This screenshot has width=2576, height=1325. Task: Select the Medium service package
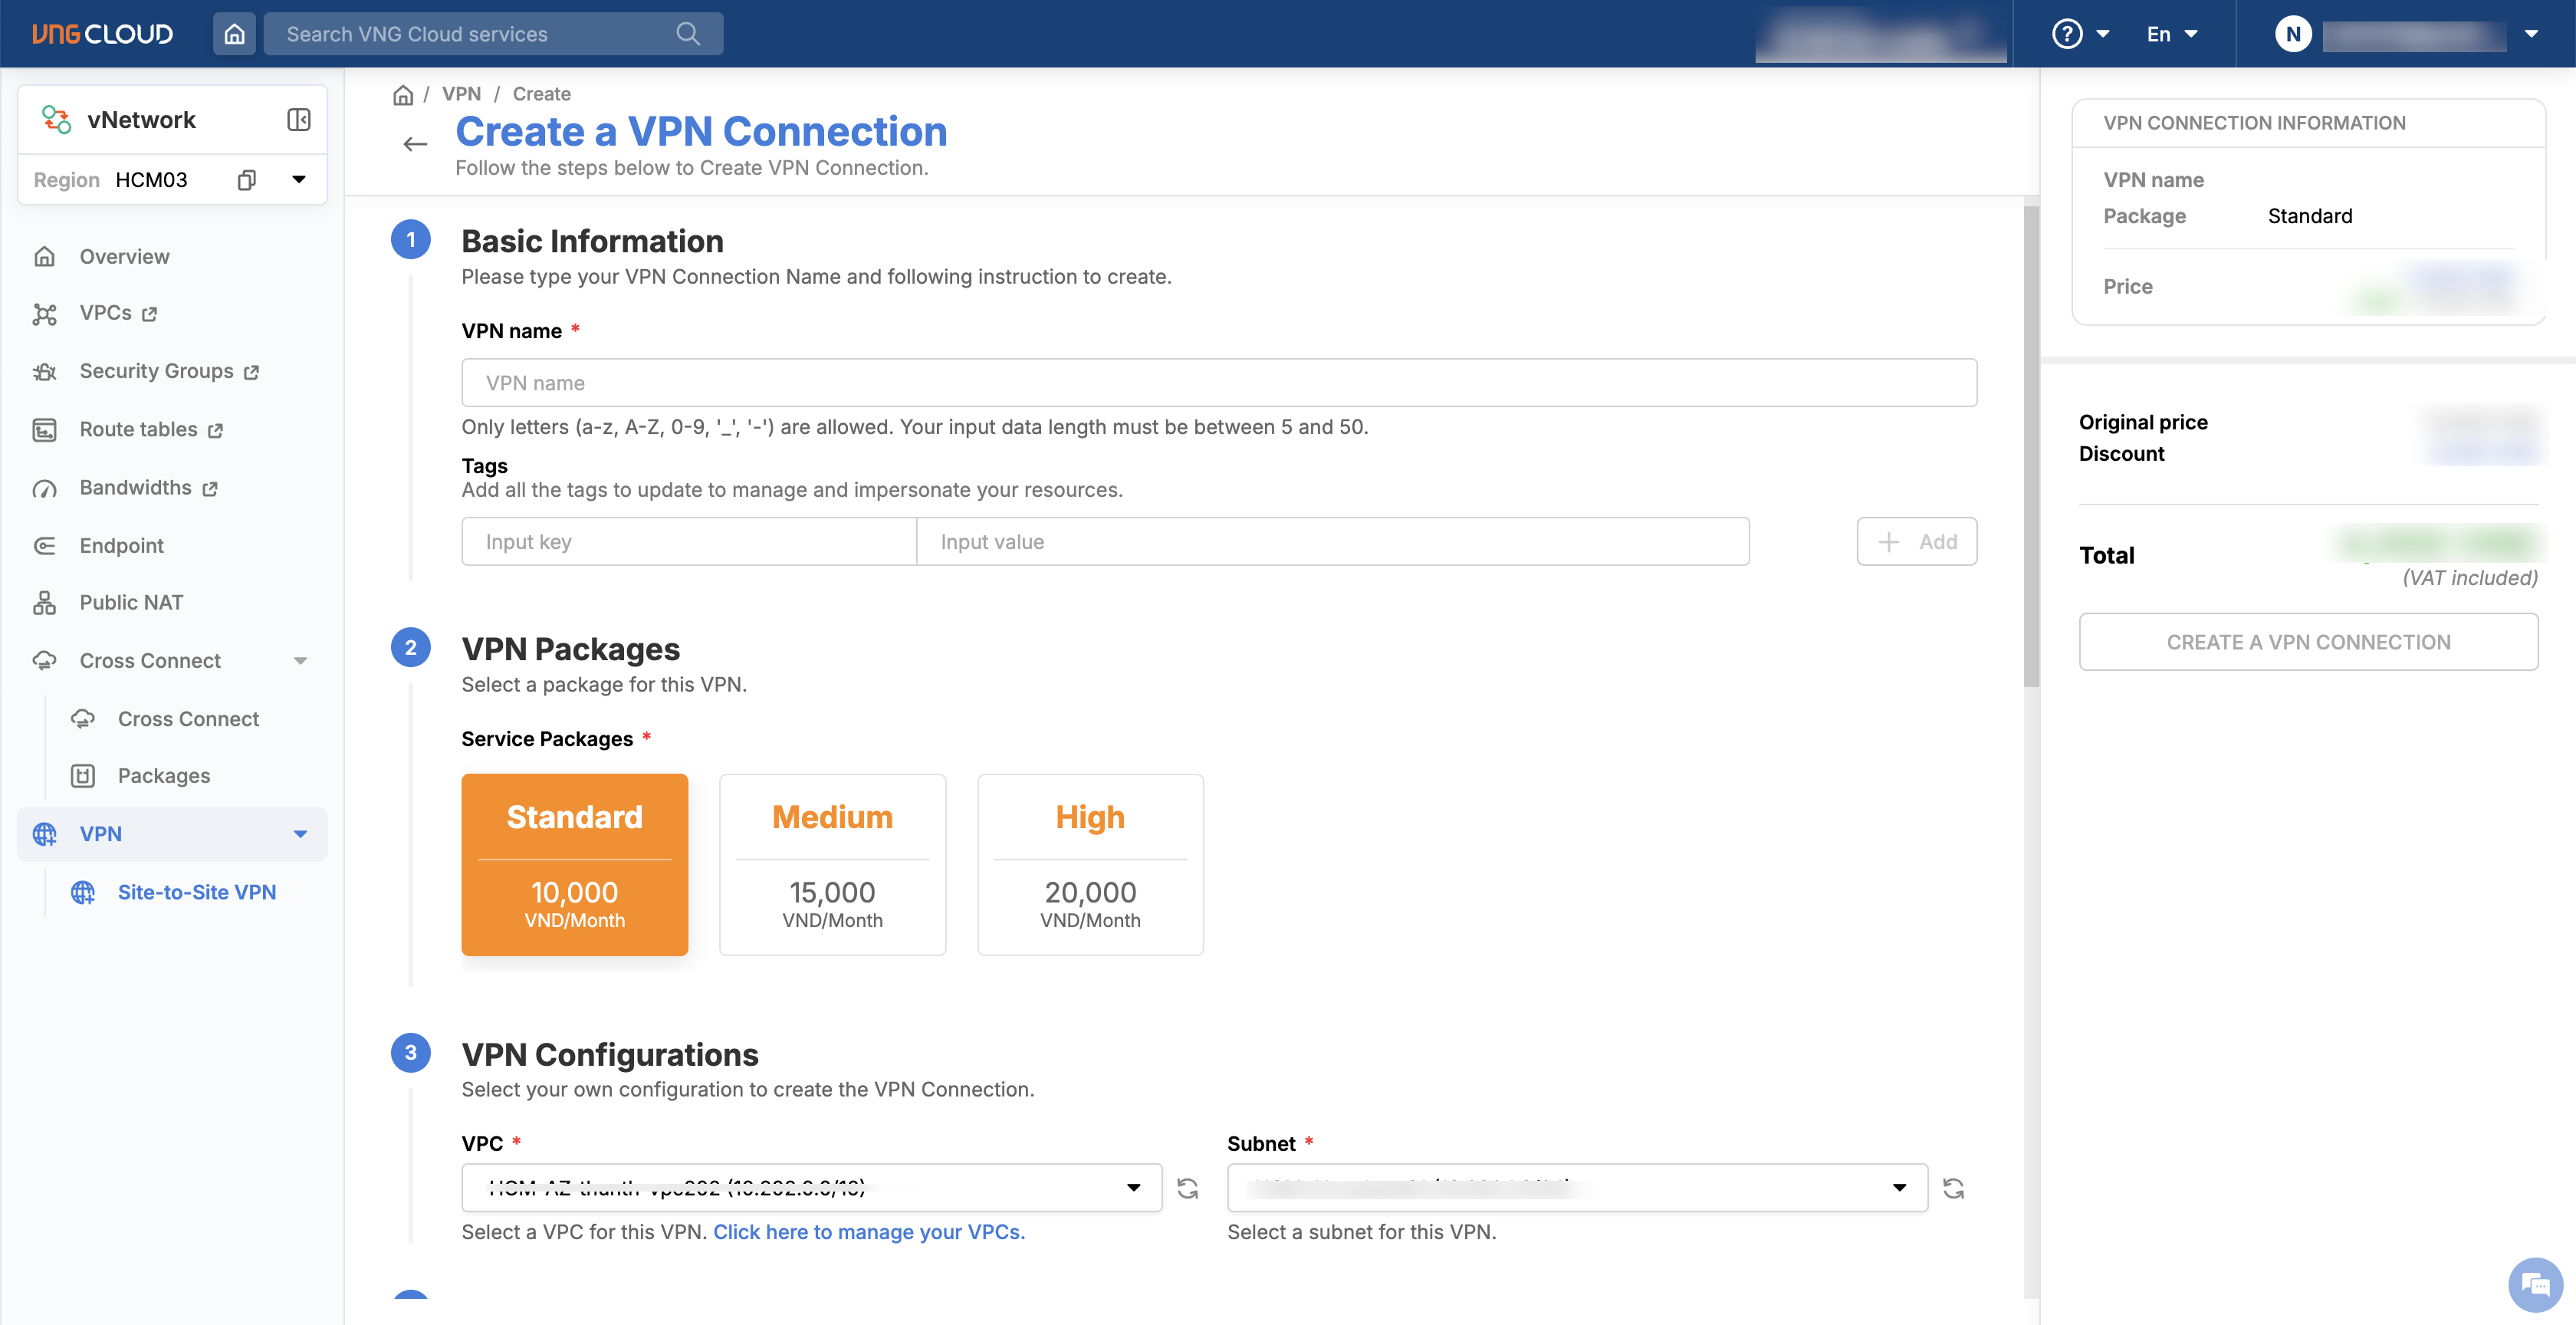pos(832,864)
